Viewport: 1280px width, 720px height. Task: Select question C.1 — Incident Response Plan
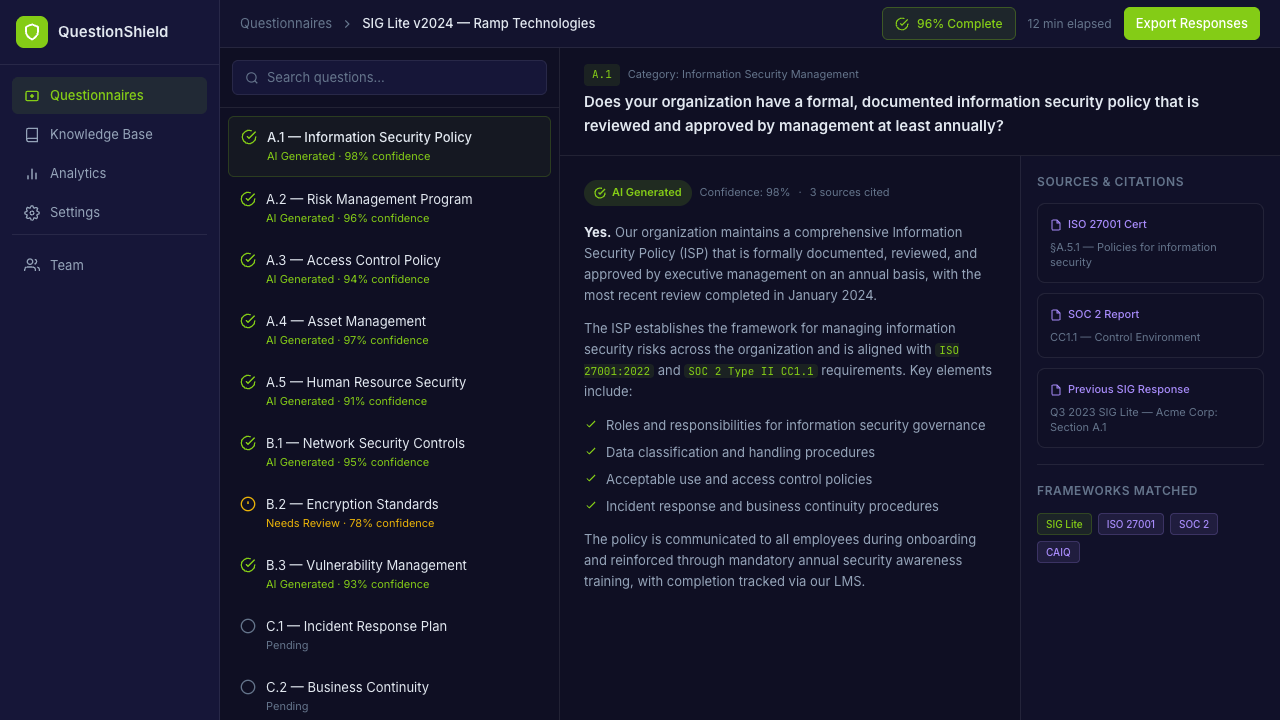click(x=389, y=635)
